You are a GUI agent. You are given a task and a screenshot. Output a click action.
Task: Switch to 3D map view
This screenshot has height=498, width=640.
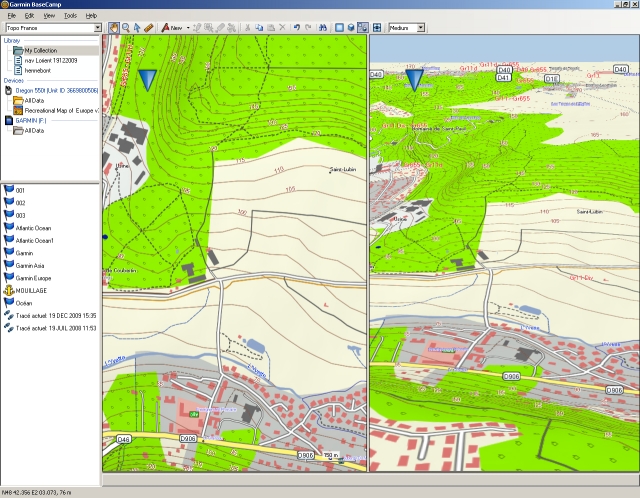tap(351, 28)
